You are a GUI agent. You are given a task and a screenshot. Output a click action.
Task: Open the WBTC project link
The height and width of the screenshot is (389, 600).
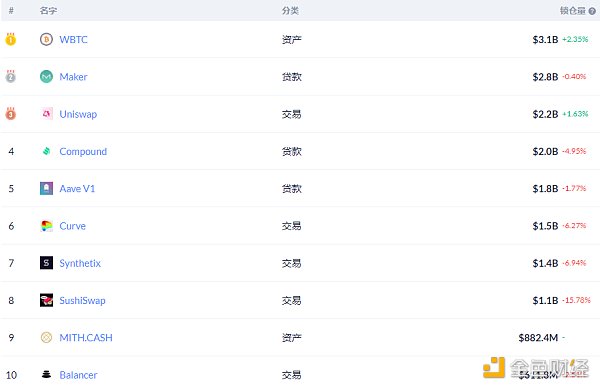click(73, 39)
